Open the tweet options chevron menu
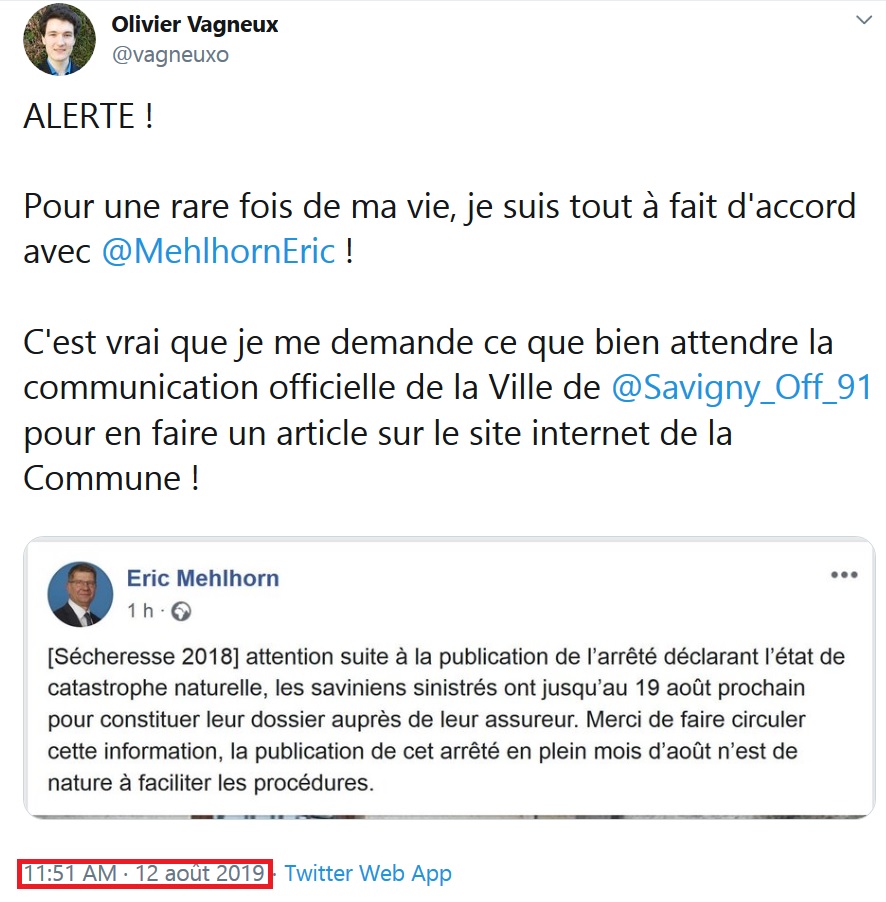This screenshot has width=886, height=902. [864, 21]
